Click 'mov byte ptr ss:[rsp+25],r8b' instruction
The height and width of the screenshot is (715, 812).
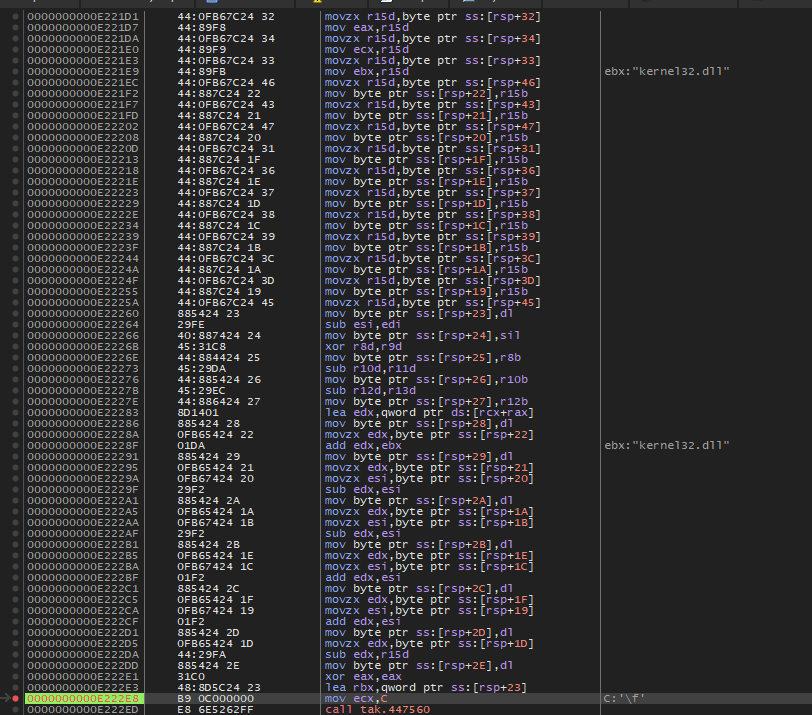point(423,358)
